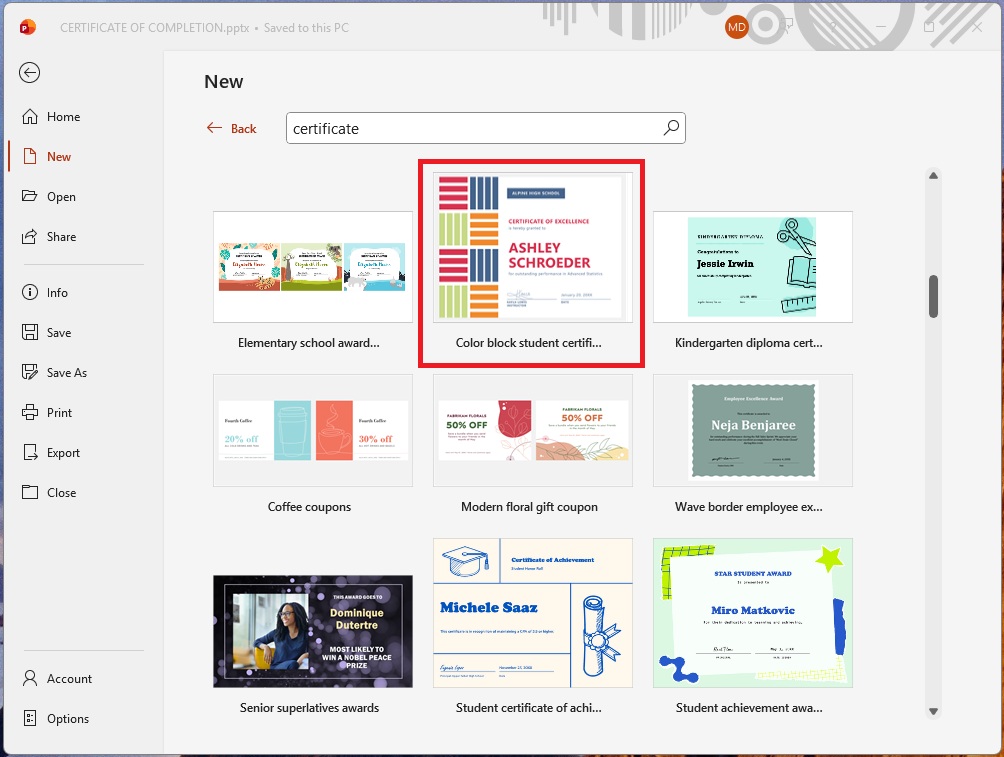This screenshot has width=1004, height=757.
Task: Open Account settings
Action: [69, 679]
